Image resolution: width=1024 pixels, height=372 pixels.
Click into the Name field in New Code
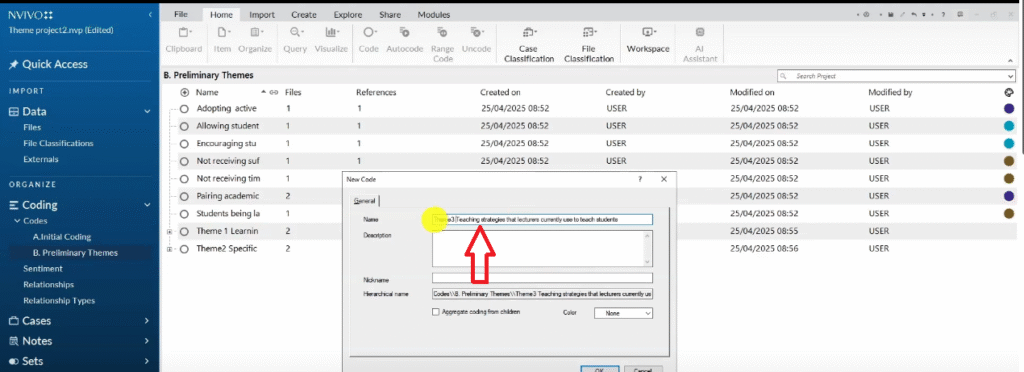542,219
